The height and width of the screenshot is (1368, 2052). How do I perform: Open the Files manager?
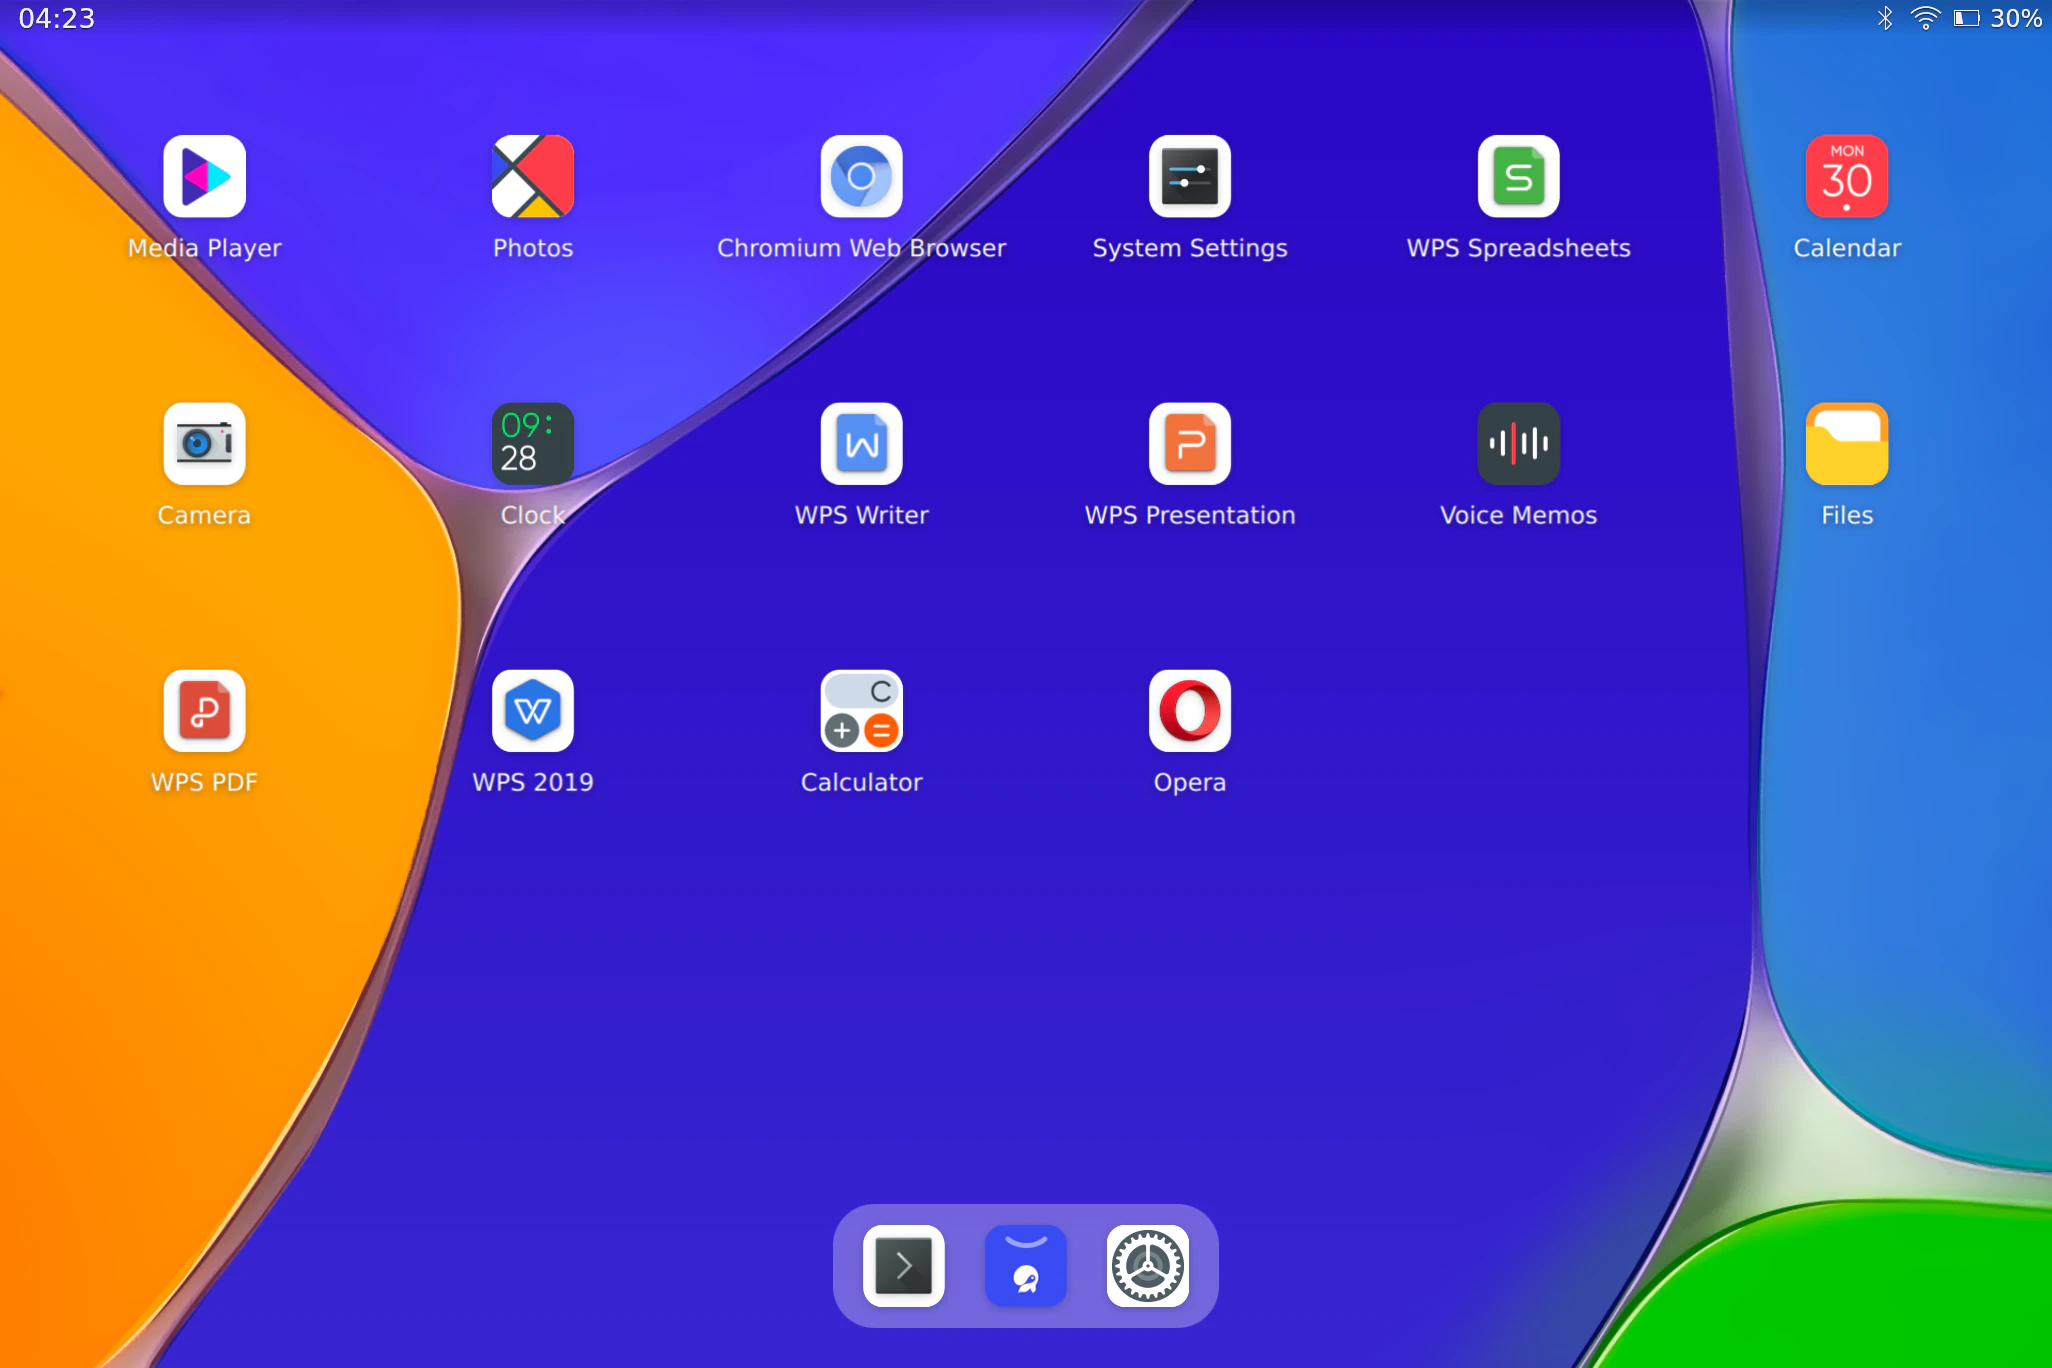[x=1845, y=443]
